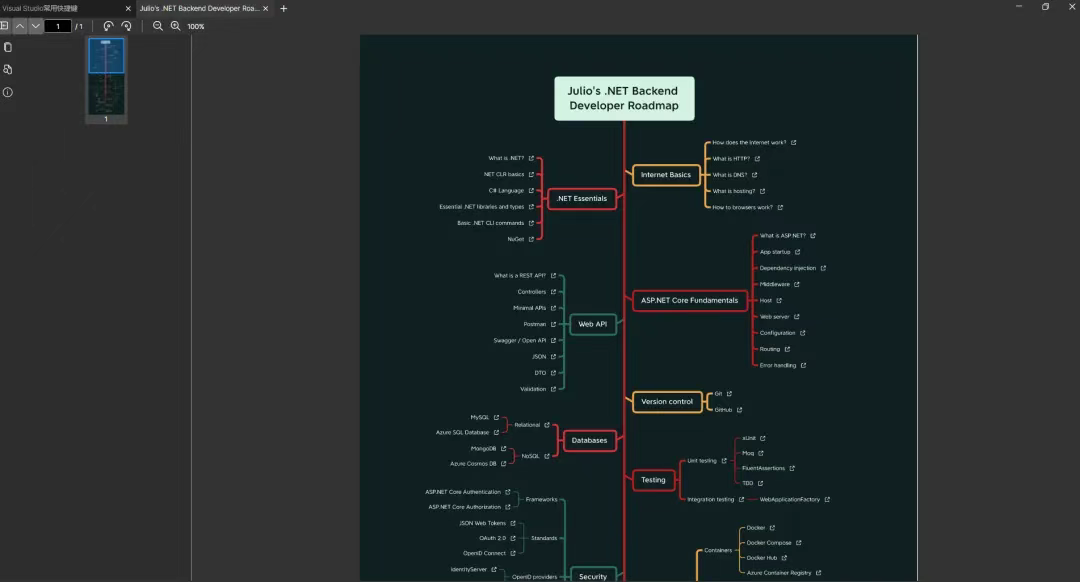1080x582 pixels.
Task: Zoom out with magnifier minus icon
Action: coord(158,25)
